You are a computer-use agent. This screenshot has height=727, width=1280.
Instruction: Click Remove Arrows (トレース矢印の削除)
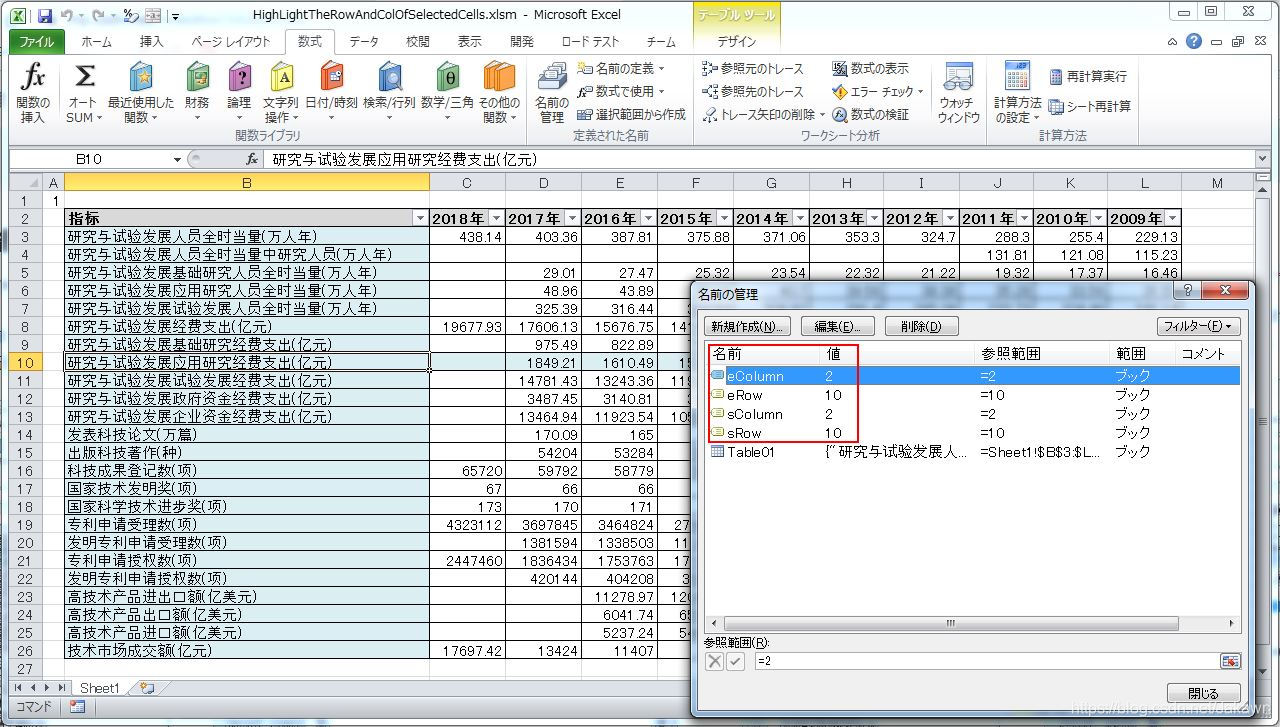click(764, 114)
